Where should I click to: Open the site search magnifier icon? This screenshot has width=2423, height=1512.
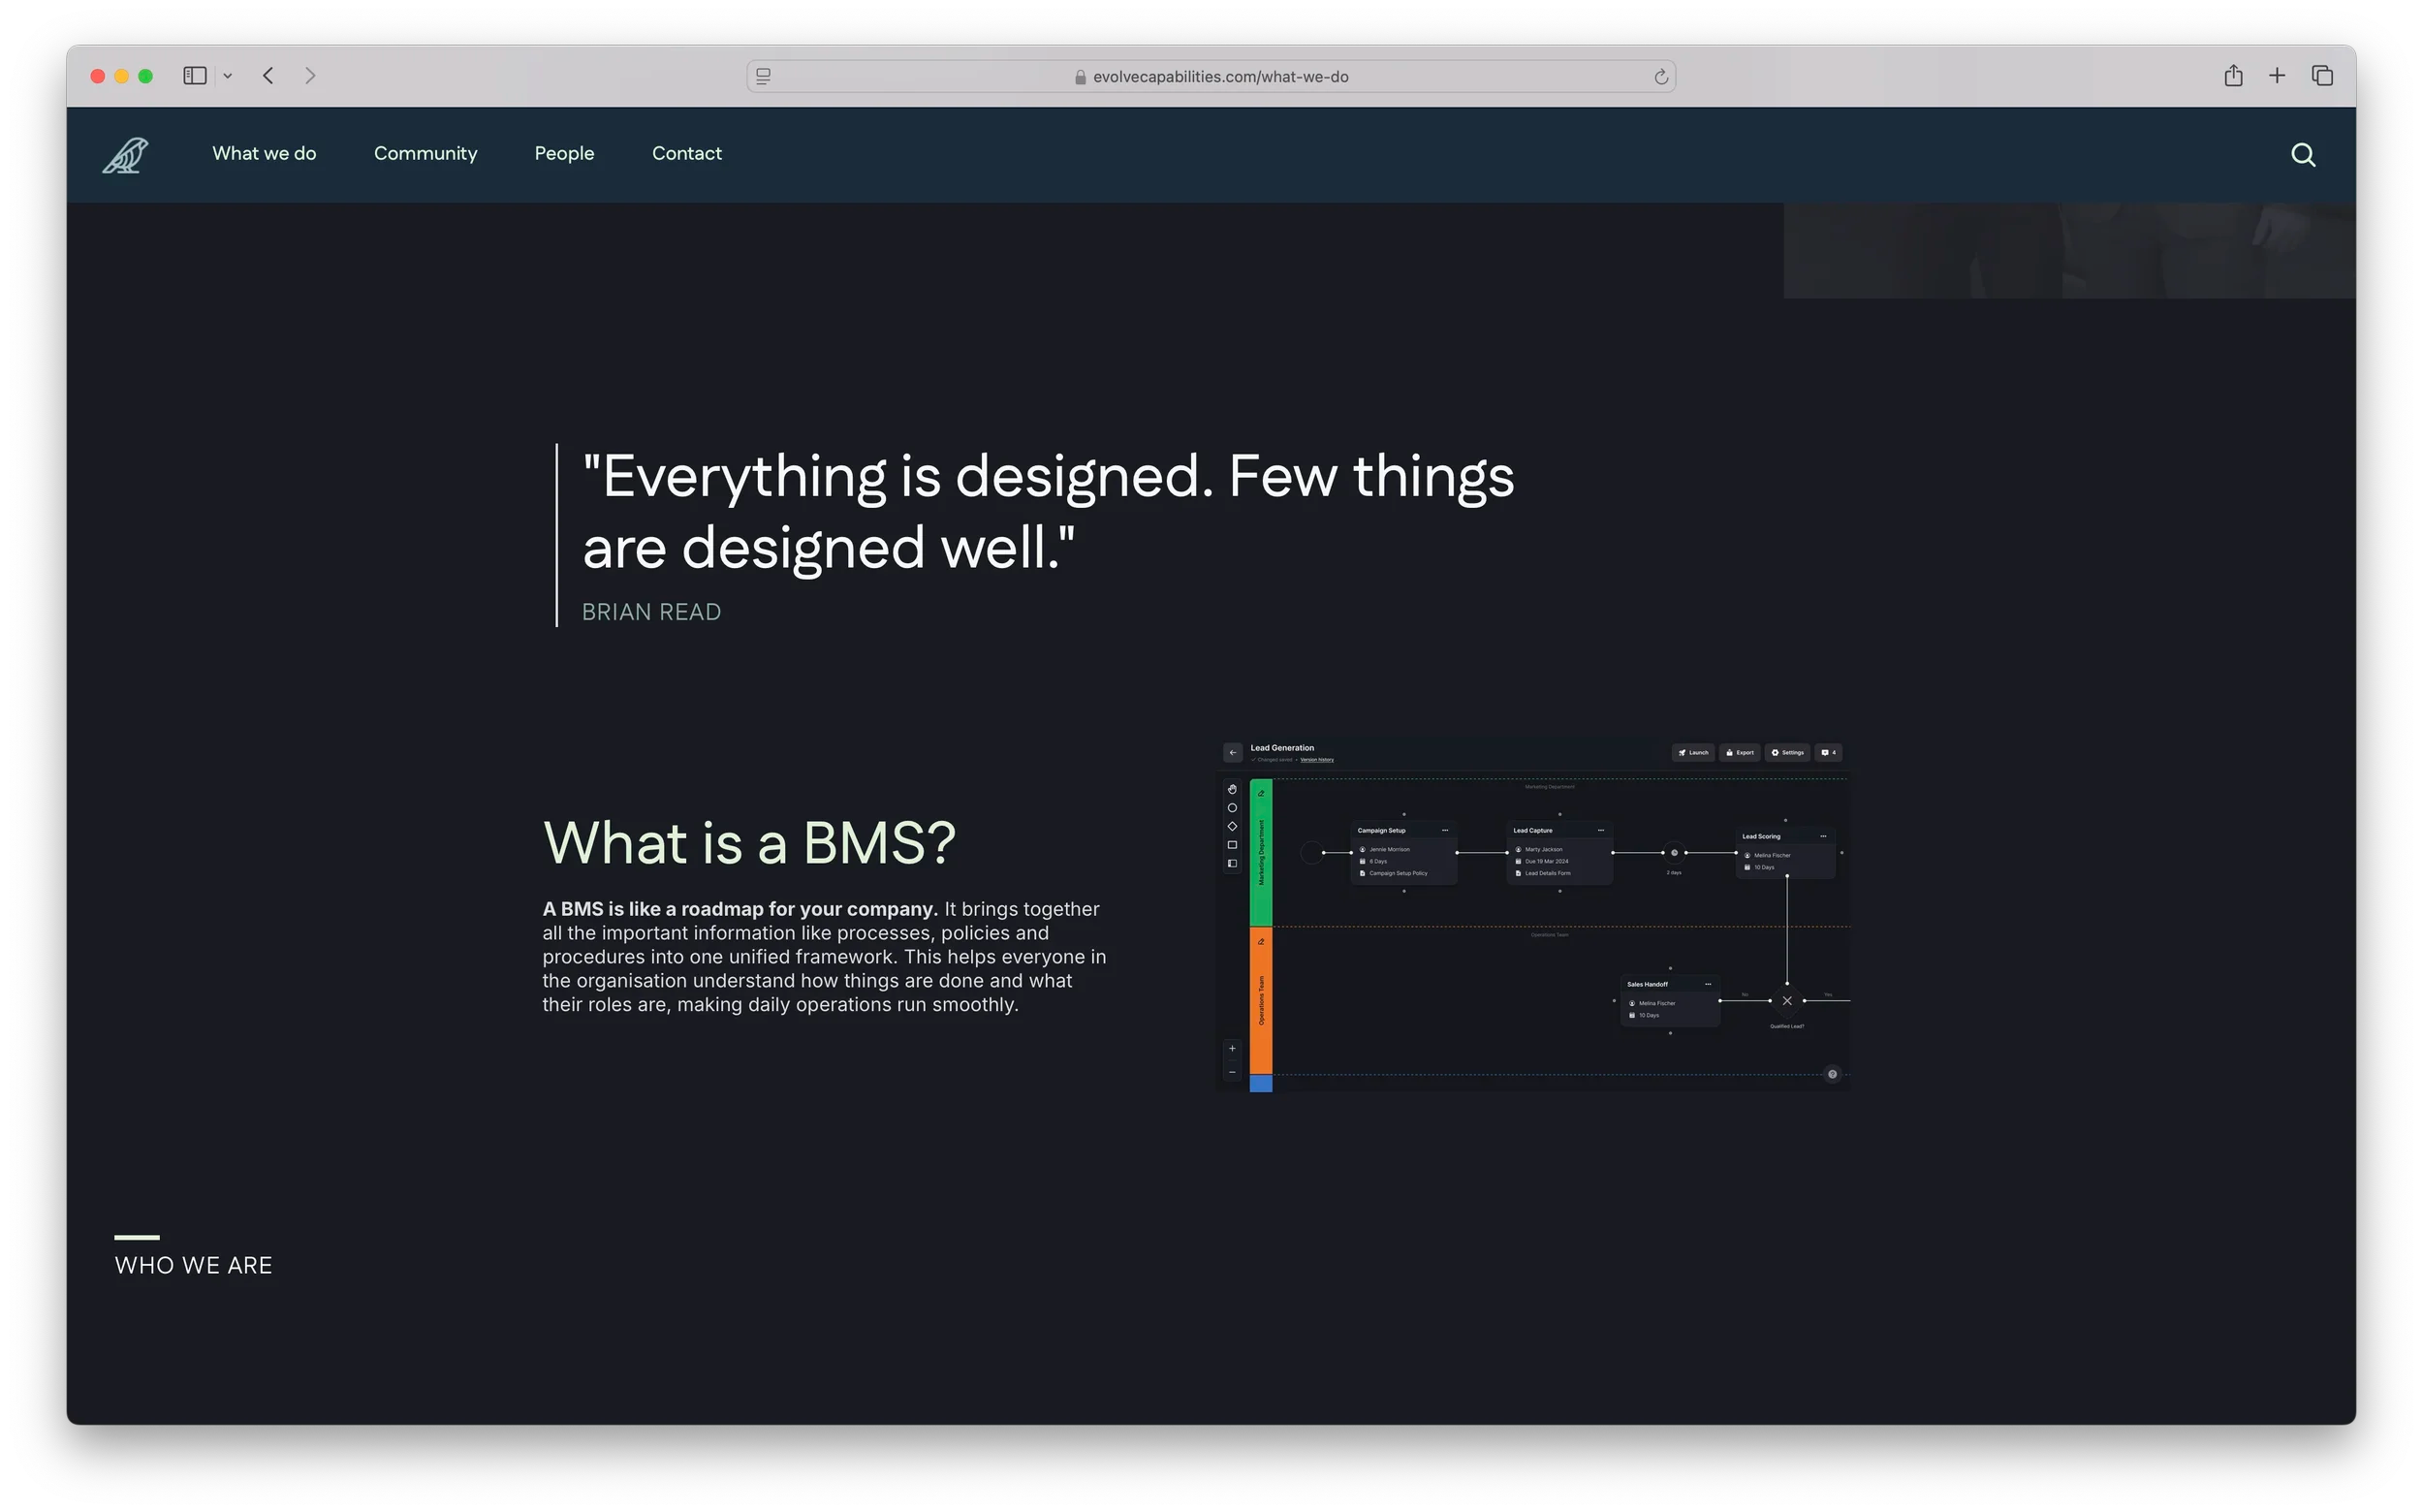(x=2303, y=155)
